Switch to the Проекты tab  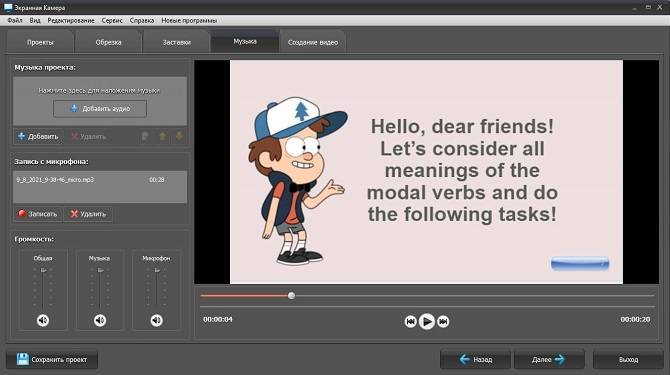pyautogui.click(x=40, y=42)
